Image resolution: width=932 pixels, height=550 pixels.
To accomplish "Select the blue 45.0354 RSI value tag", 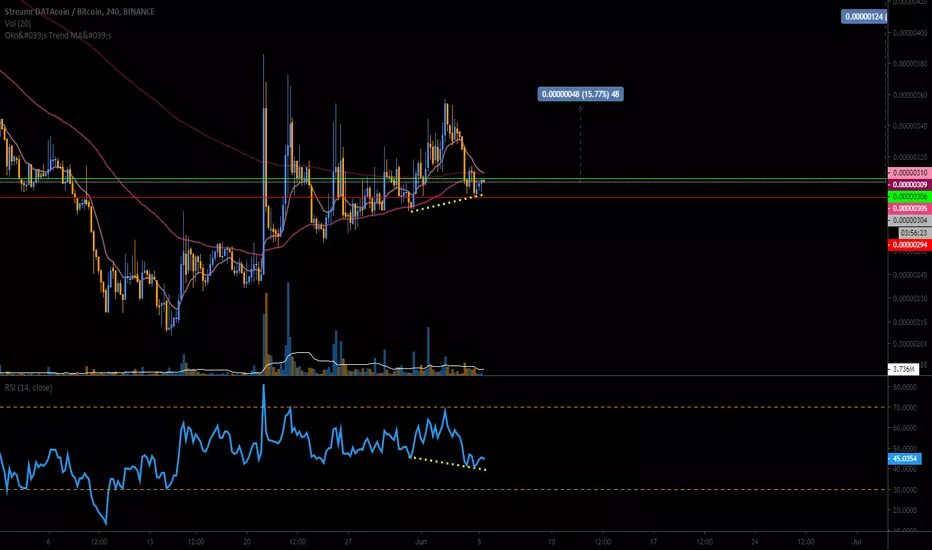I will pyautogui.click(x=905, y=458).
